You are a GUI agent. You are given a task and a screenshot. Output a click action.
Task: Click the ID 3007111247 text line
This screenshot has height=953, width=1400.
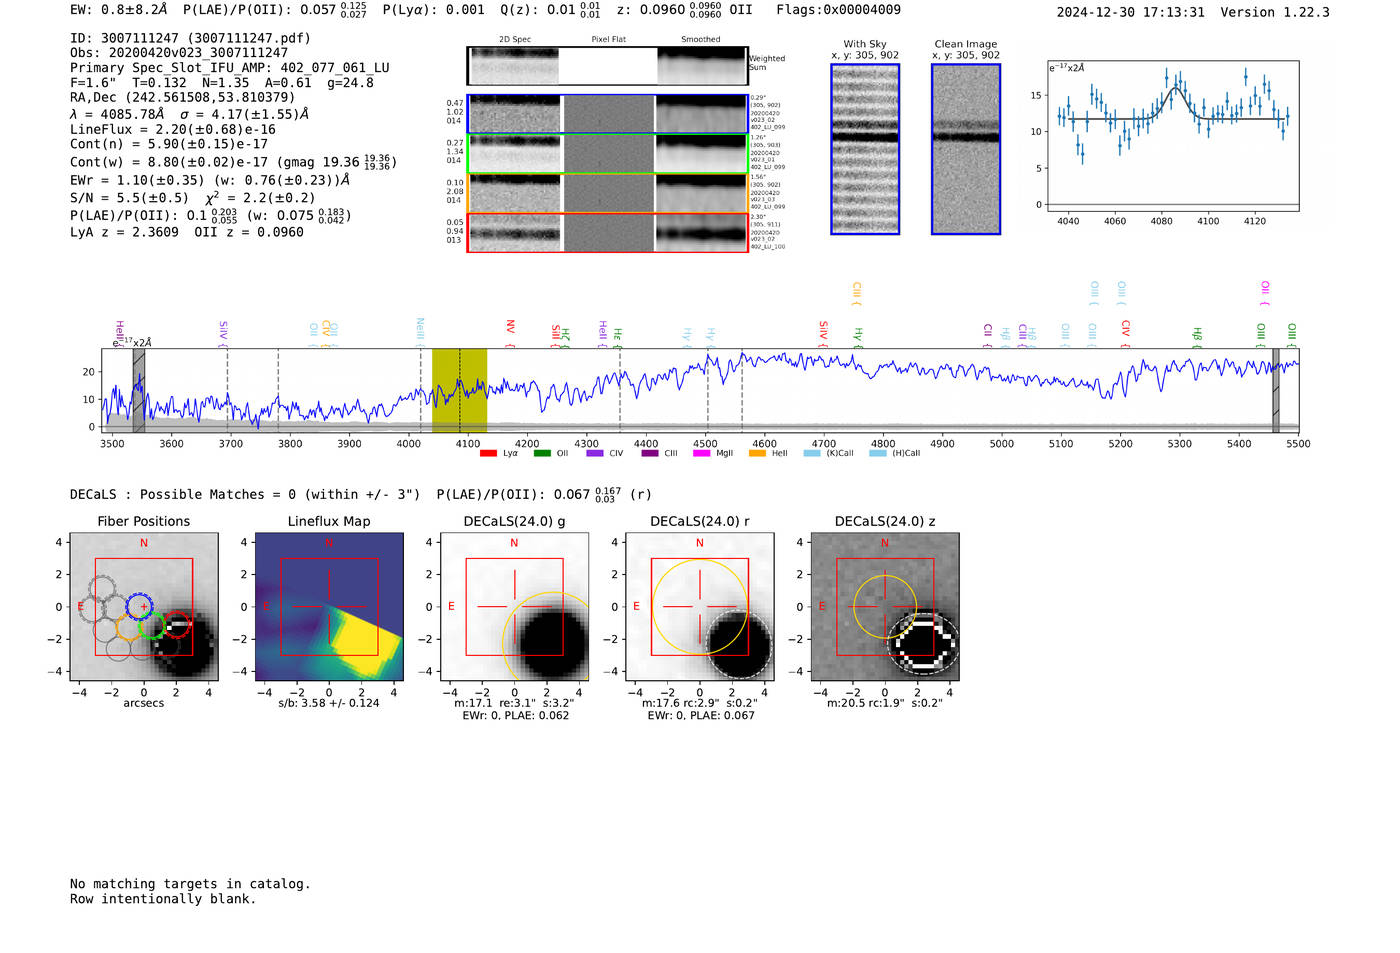[x=190, y=38]
